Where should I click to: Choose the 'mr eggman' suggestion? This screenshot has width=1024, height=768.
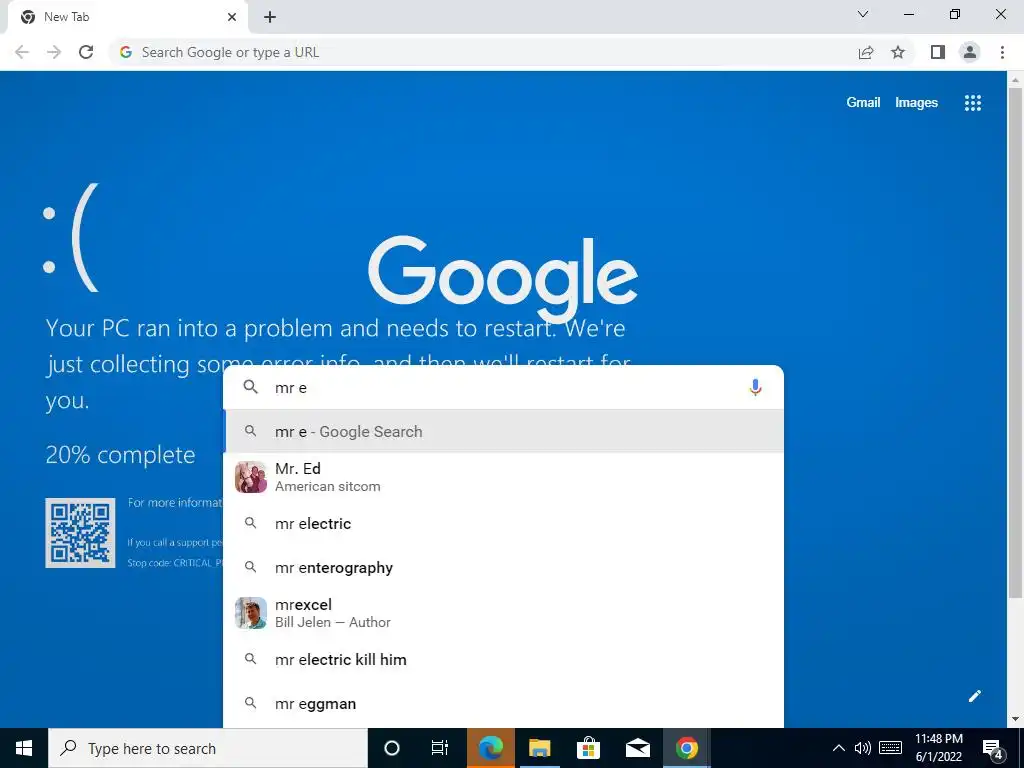(504, 704)
